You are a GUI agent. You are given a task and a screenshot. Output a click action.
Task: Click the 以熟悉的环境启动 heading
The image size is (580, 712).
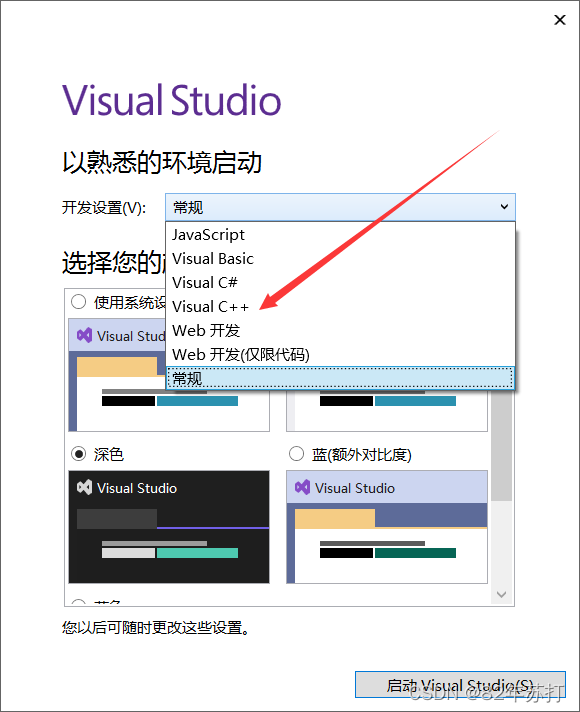point(162,163)
